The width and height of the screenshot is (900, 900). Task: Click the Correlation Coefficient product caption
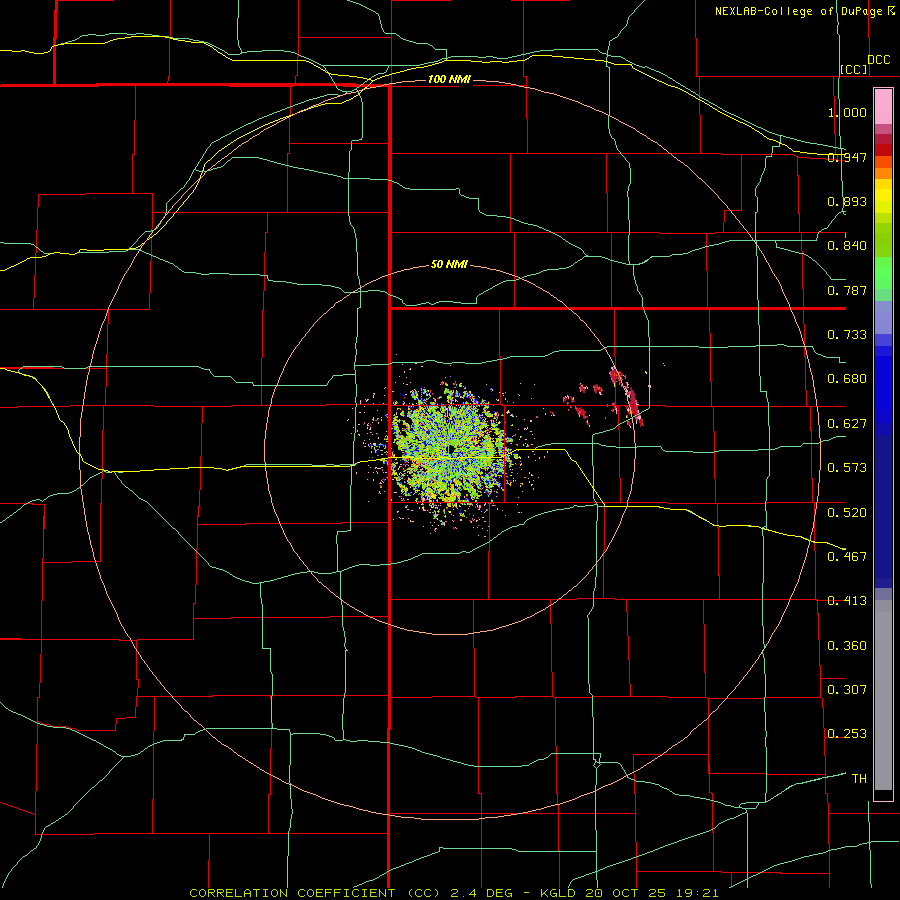pyautogui.click(x=454, y=893)
